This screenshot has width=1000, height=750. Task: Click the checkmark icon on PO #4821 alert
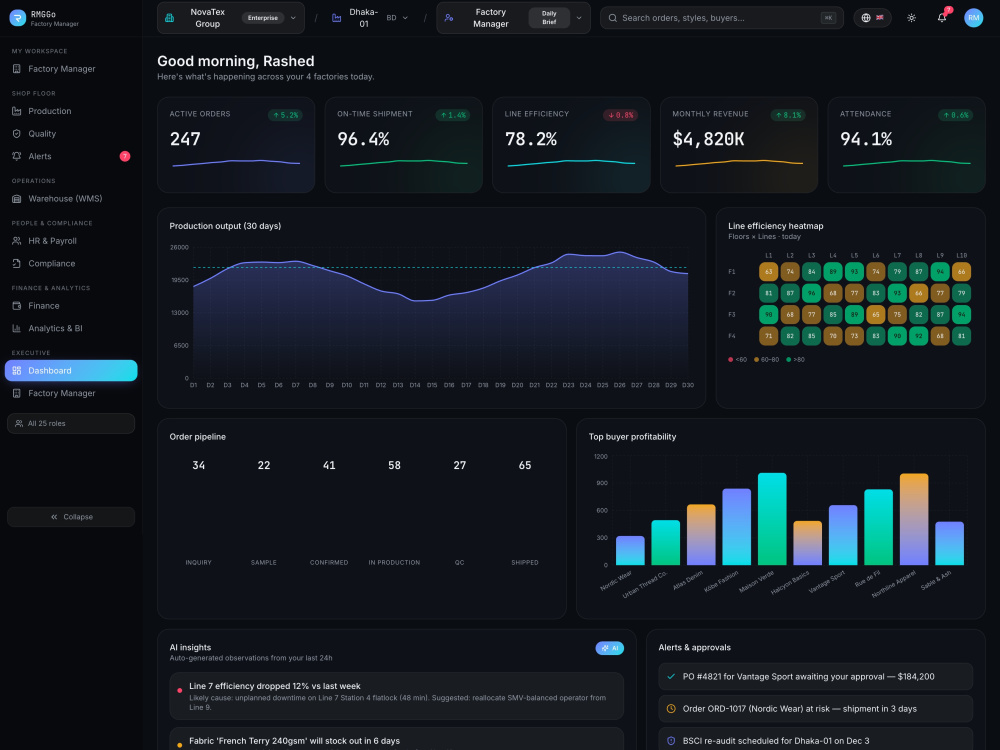point(671,677)
